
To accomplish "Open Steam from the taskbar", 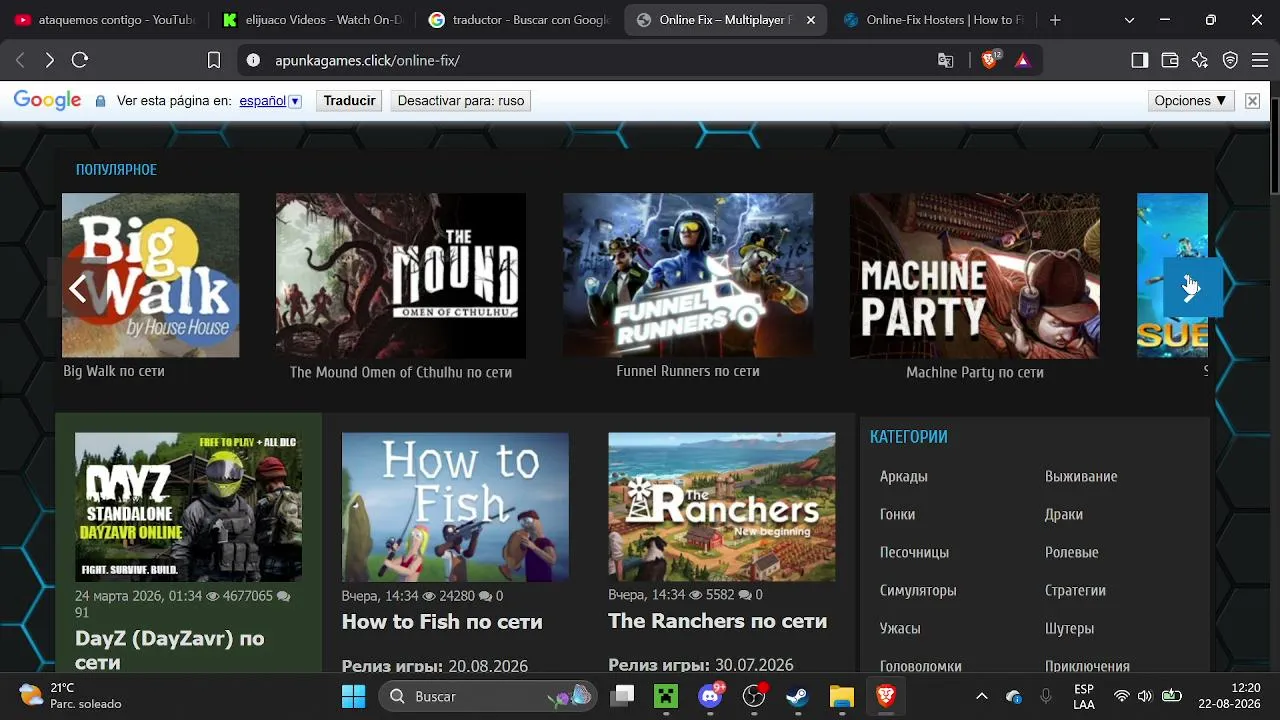I will 797,696.
